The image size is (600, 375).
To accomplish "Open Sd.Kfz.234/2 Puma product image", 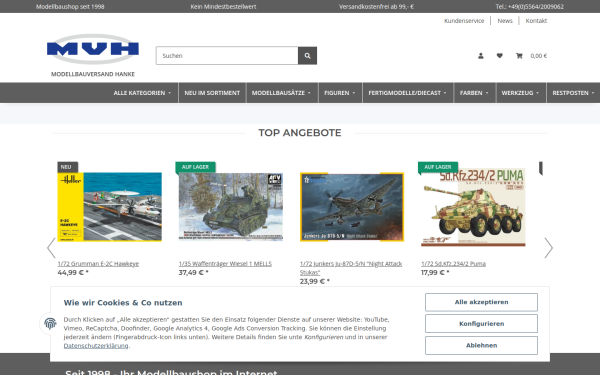I will tap(473, 207).
